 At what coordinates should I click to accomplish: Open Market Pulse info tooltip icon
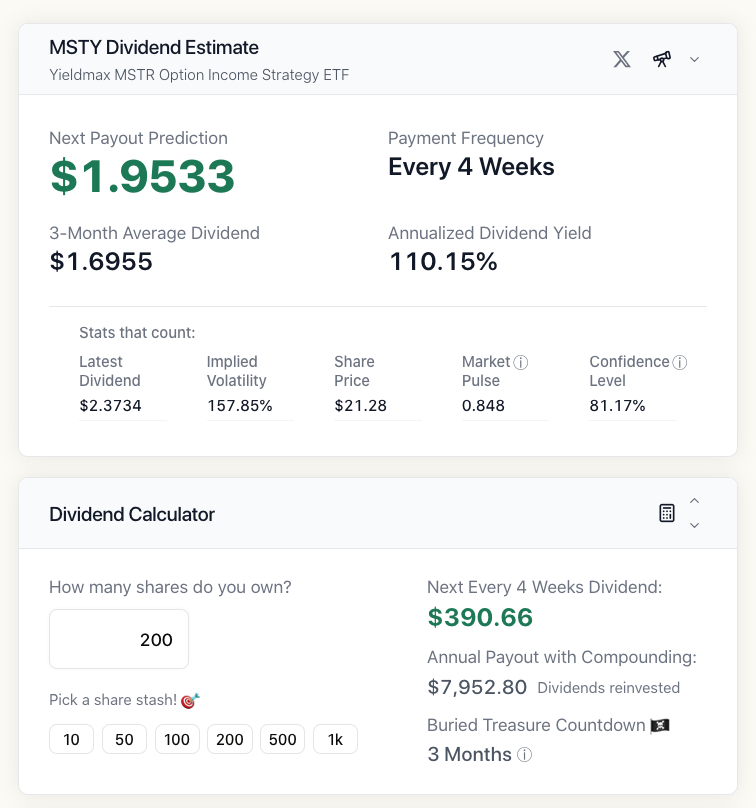[x=521, y=363]
